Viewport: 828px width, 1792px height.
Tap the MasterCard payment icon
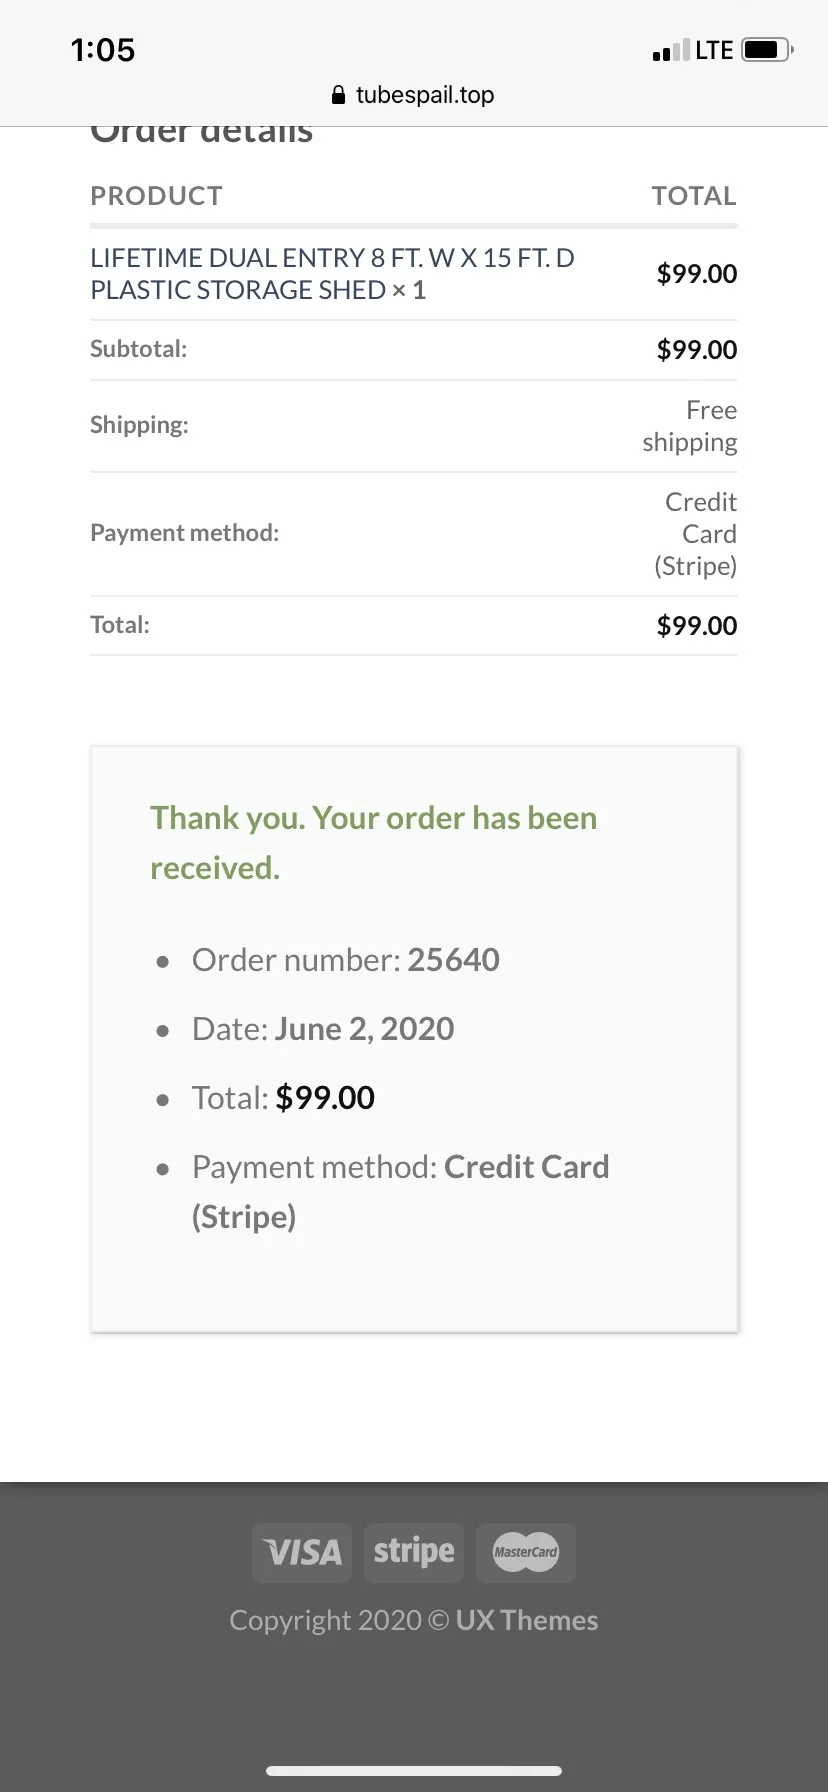coord(526,1552)
